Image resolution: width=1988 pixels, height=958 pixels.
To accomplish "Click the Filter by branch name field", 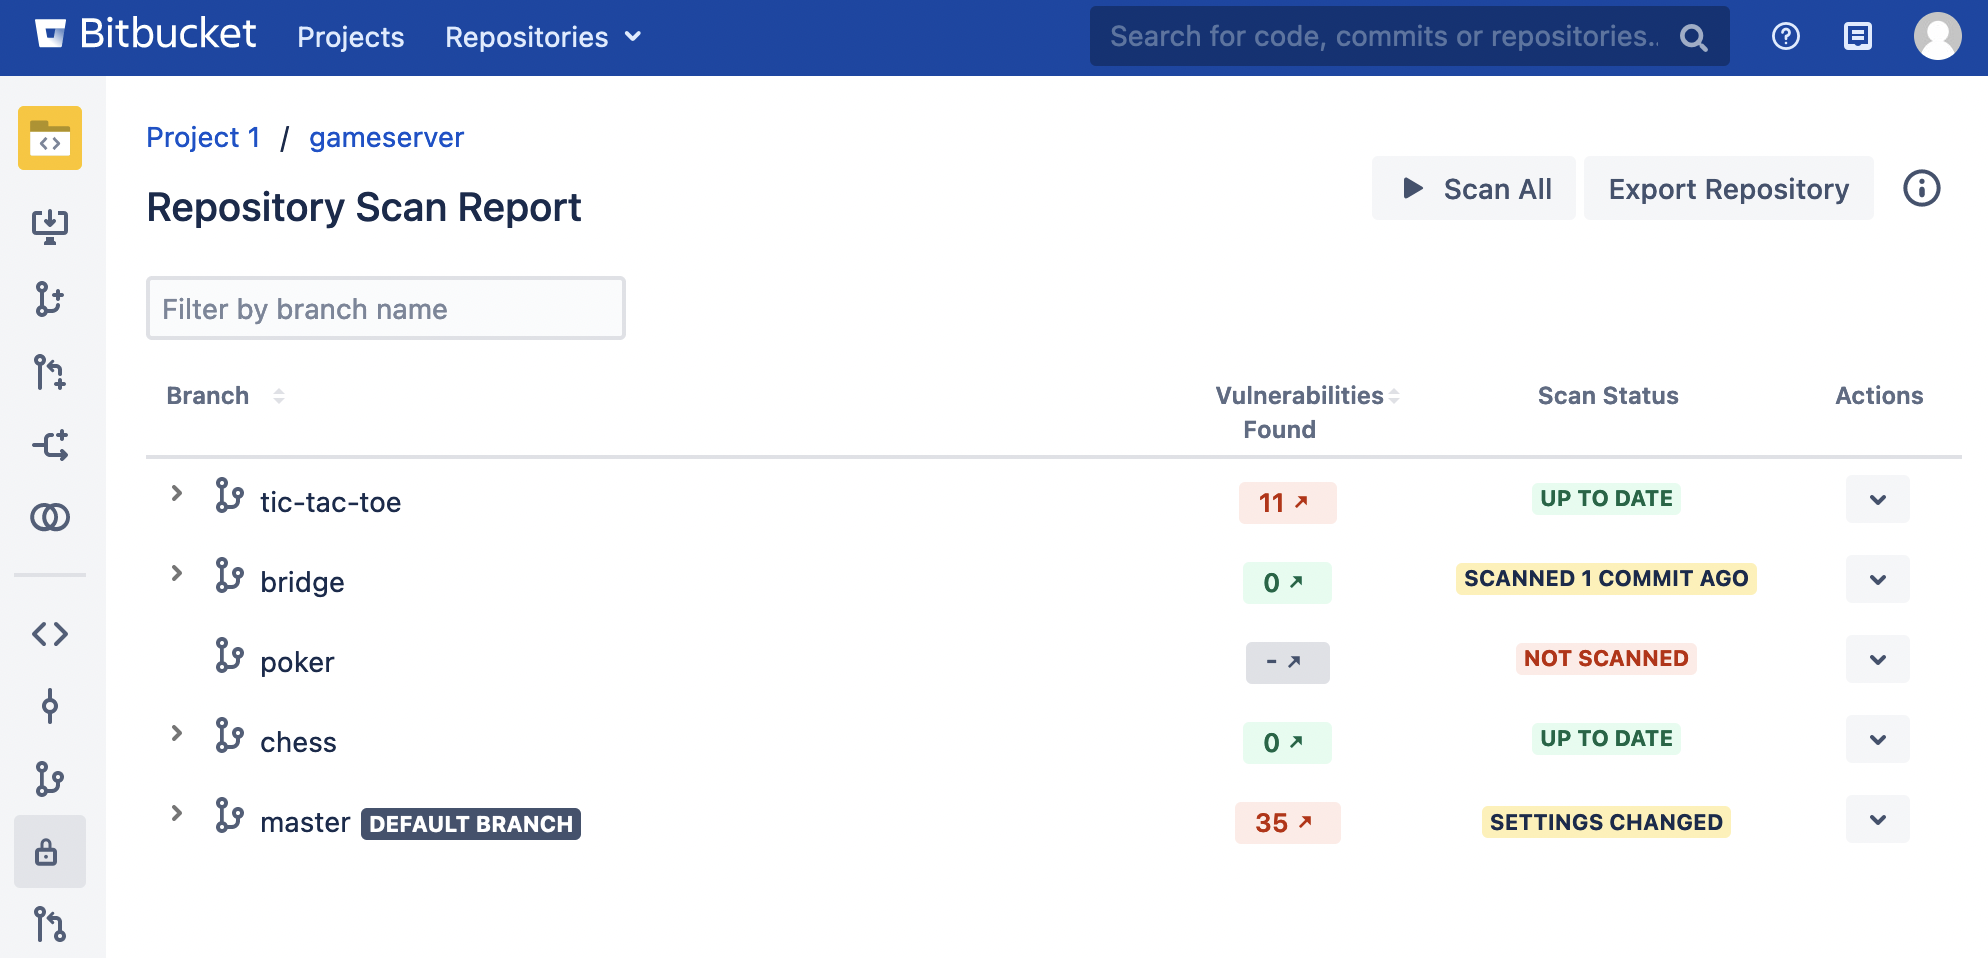I will click(385, 309).
